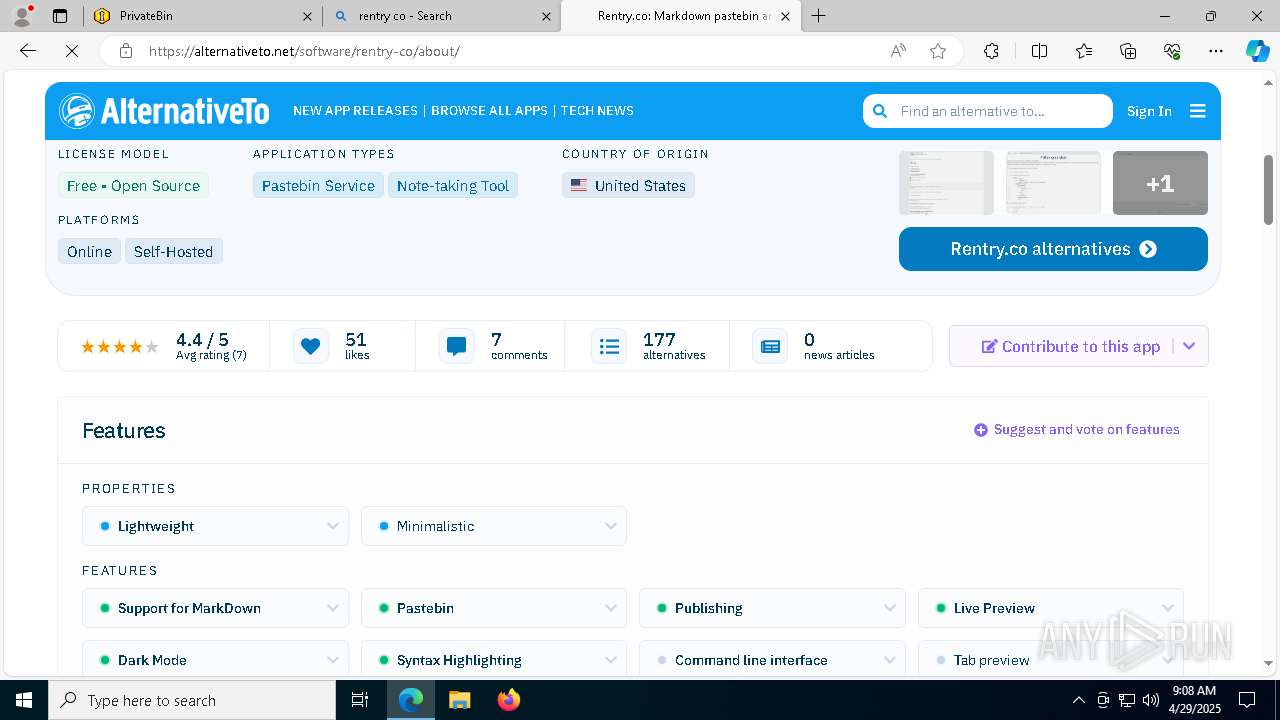Expand the Publishing feature
Viewport: 1280px width, 720px height.
pyautogui.click(x=772, y=608)
